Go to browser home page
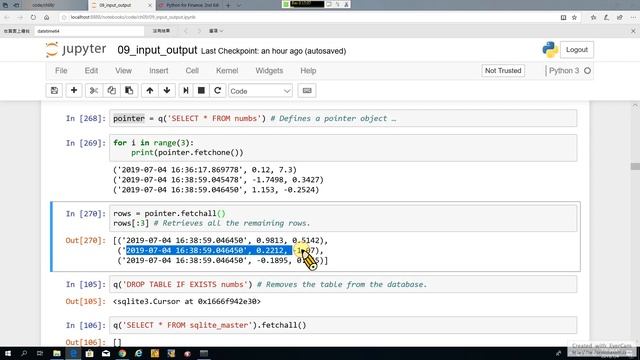The width and height of the screenshot is (640, 360). (47, 18)
